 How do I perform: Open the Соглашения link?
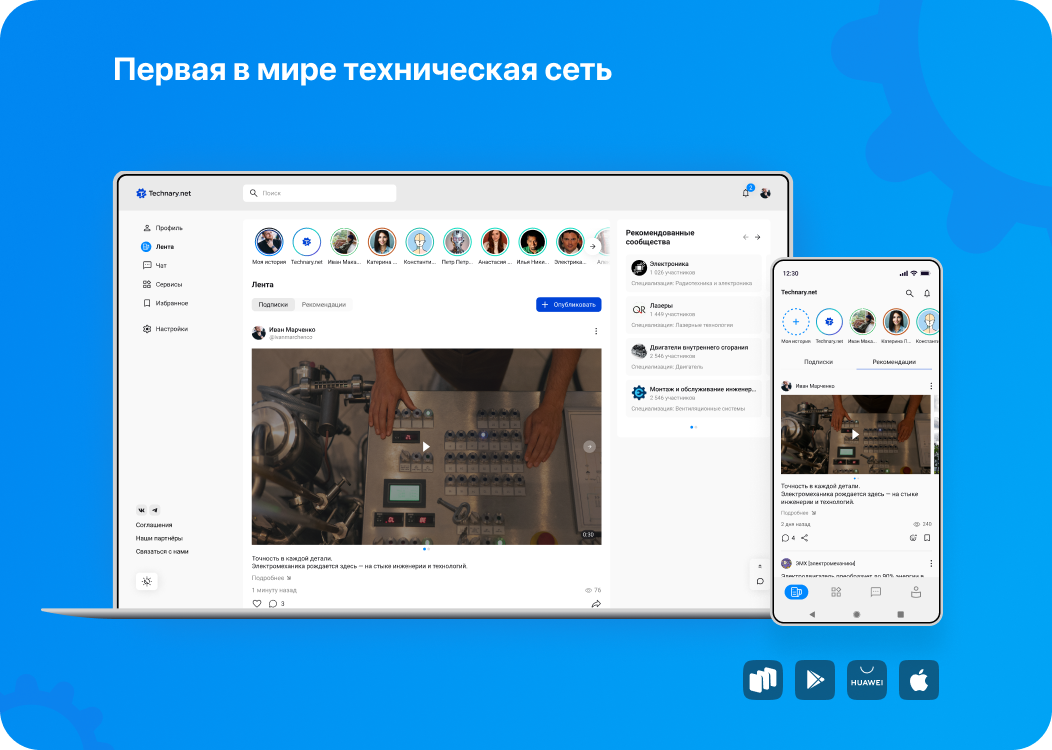pyautogui.click(x=154, y=525)
